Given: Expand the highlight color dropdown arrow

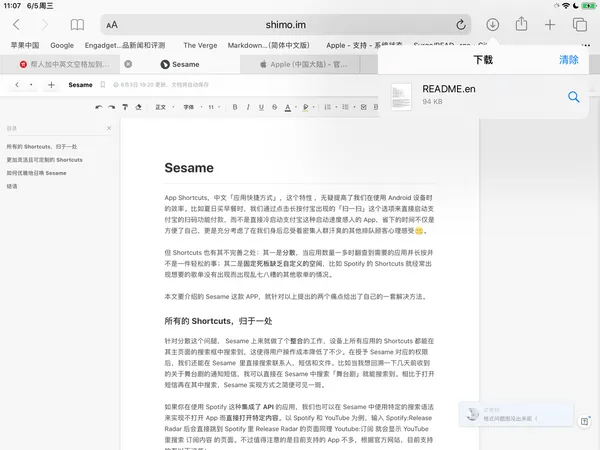Looking at the screenshot, I should pyautogui.click(x=313, y=107).
